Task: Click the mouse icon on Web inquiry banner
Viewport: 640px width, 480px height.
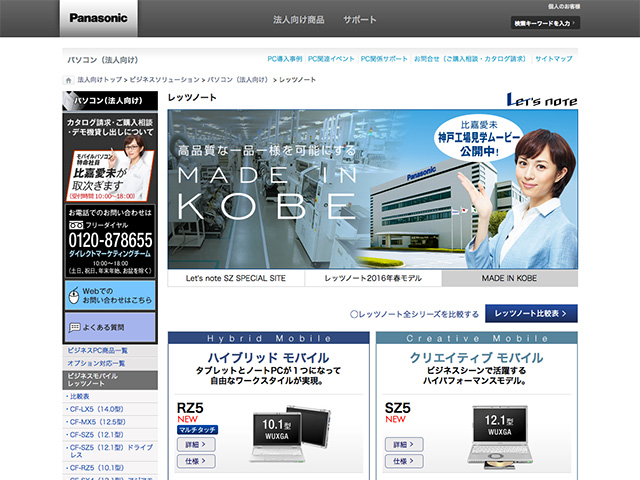Action: (74, 296)
